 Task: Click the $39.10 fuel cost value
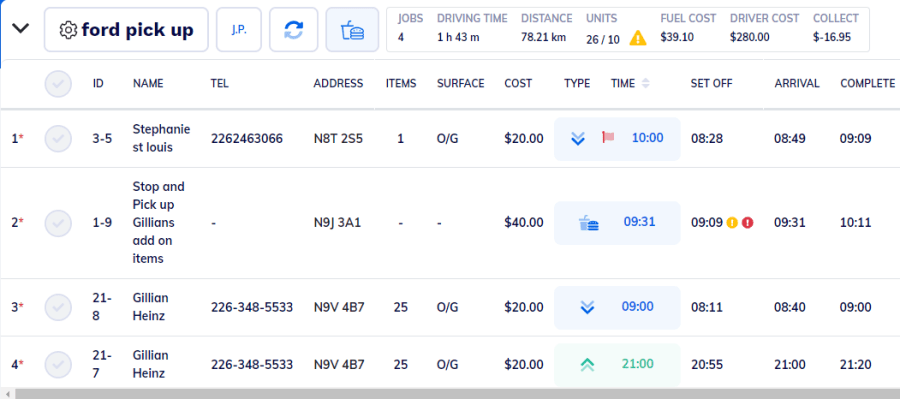tap(677, 38)
